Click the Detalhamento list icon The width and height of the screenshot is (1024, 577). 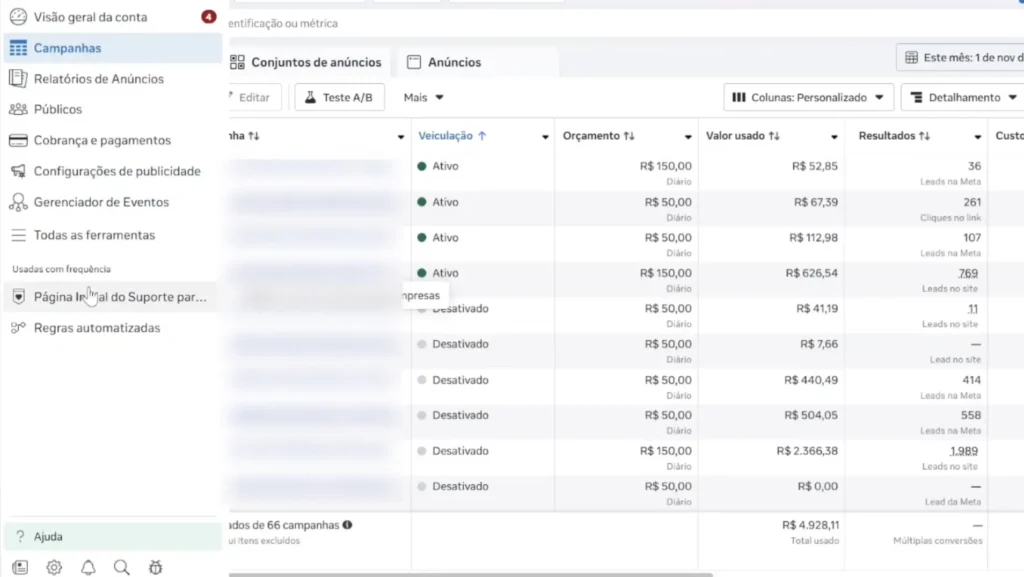(x=916, y=97)
